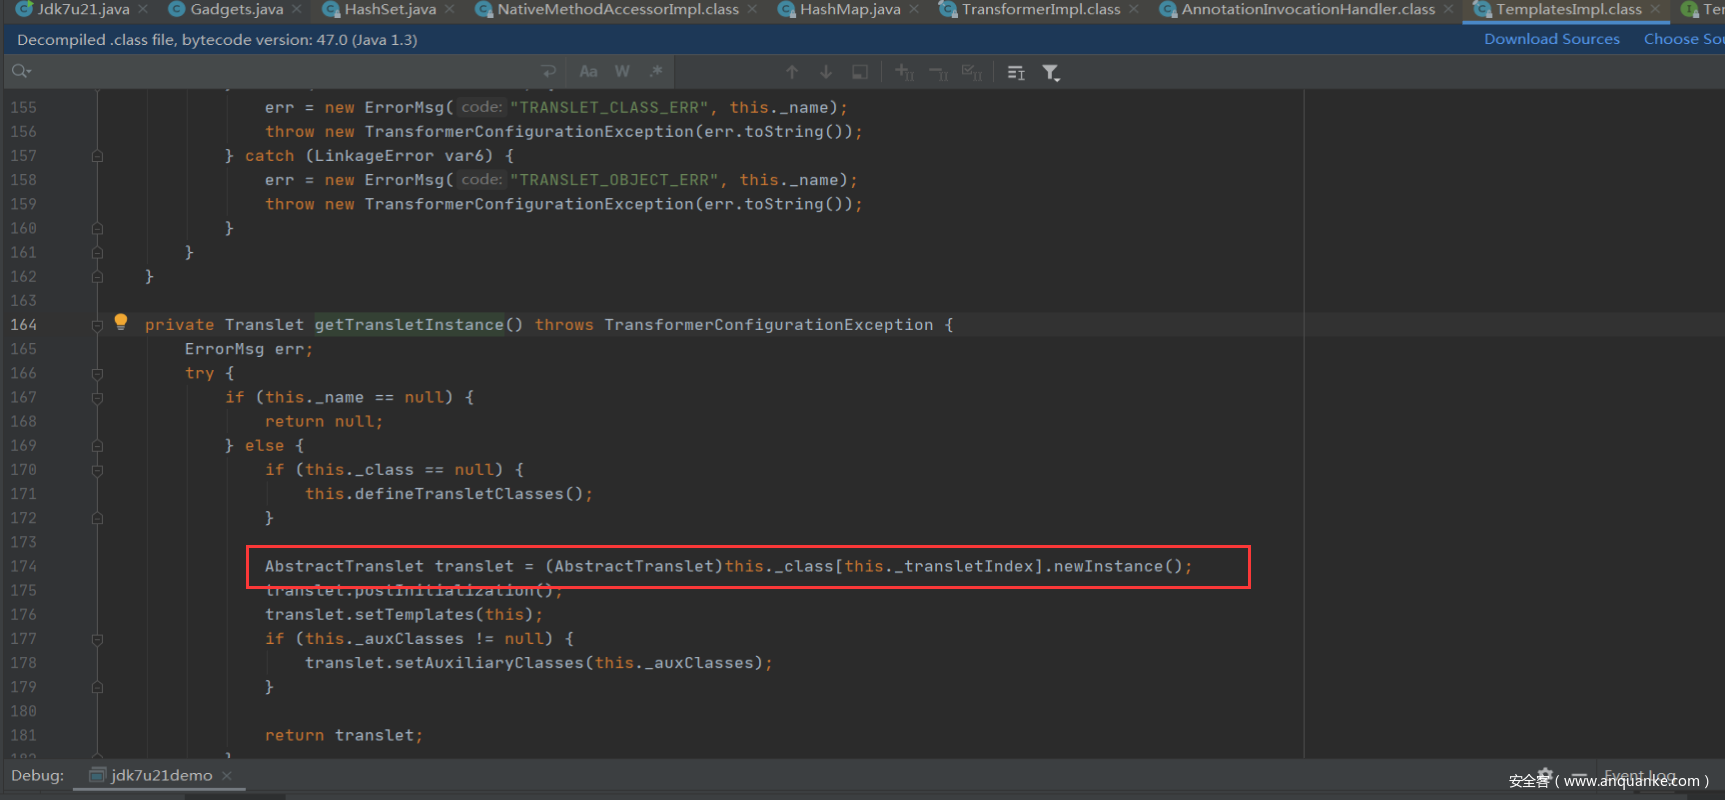Open the search filter options dropdown
Viewport: 1725px width, 800px height.
pos(1051,72)
